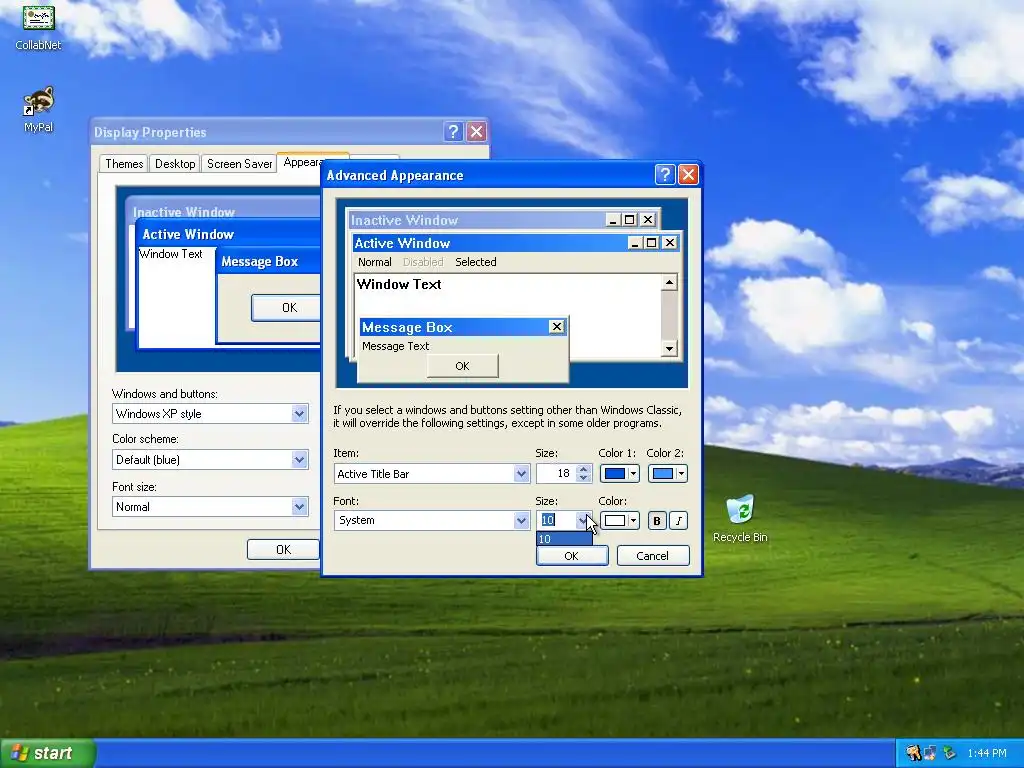This screenshot has height=768, width=1024.
Task: Toggle bold font style button
Action: pos(657,520)
